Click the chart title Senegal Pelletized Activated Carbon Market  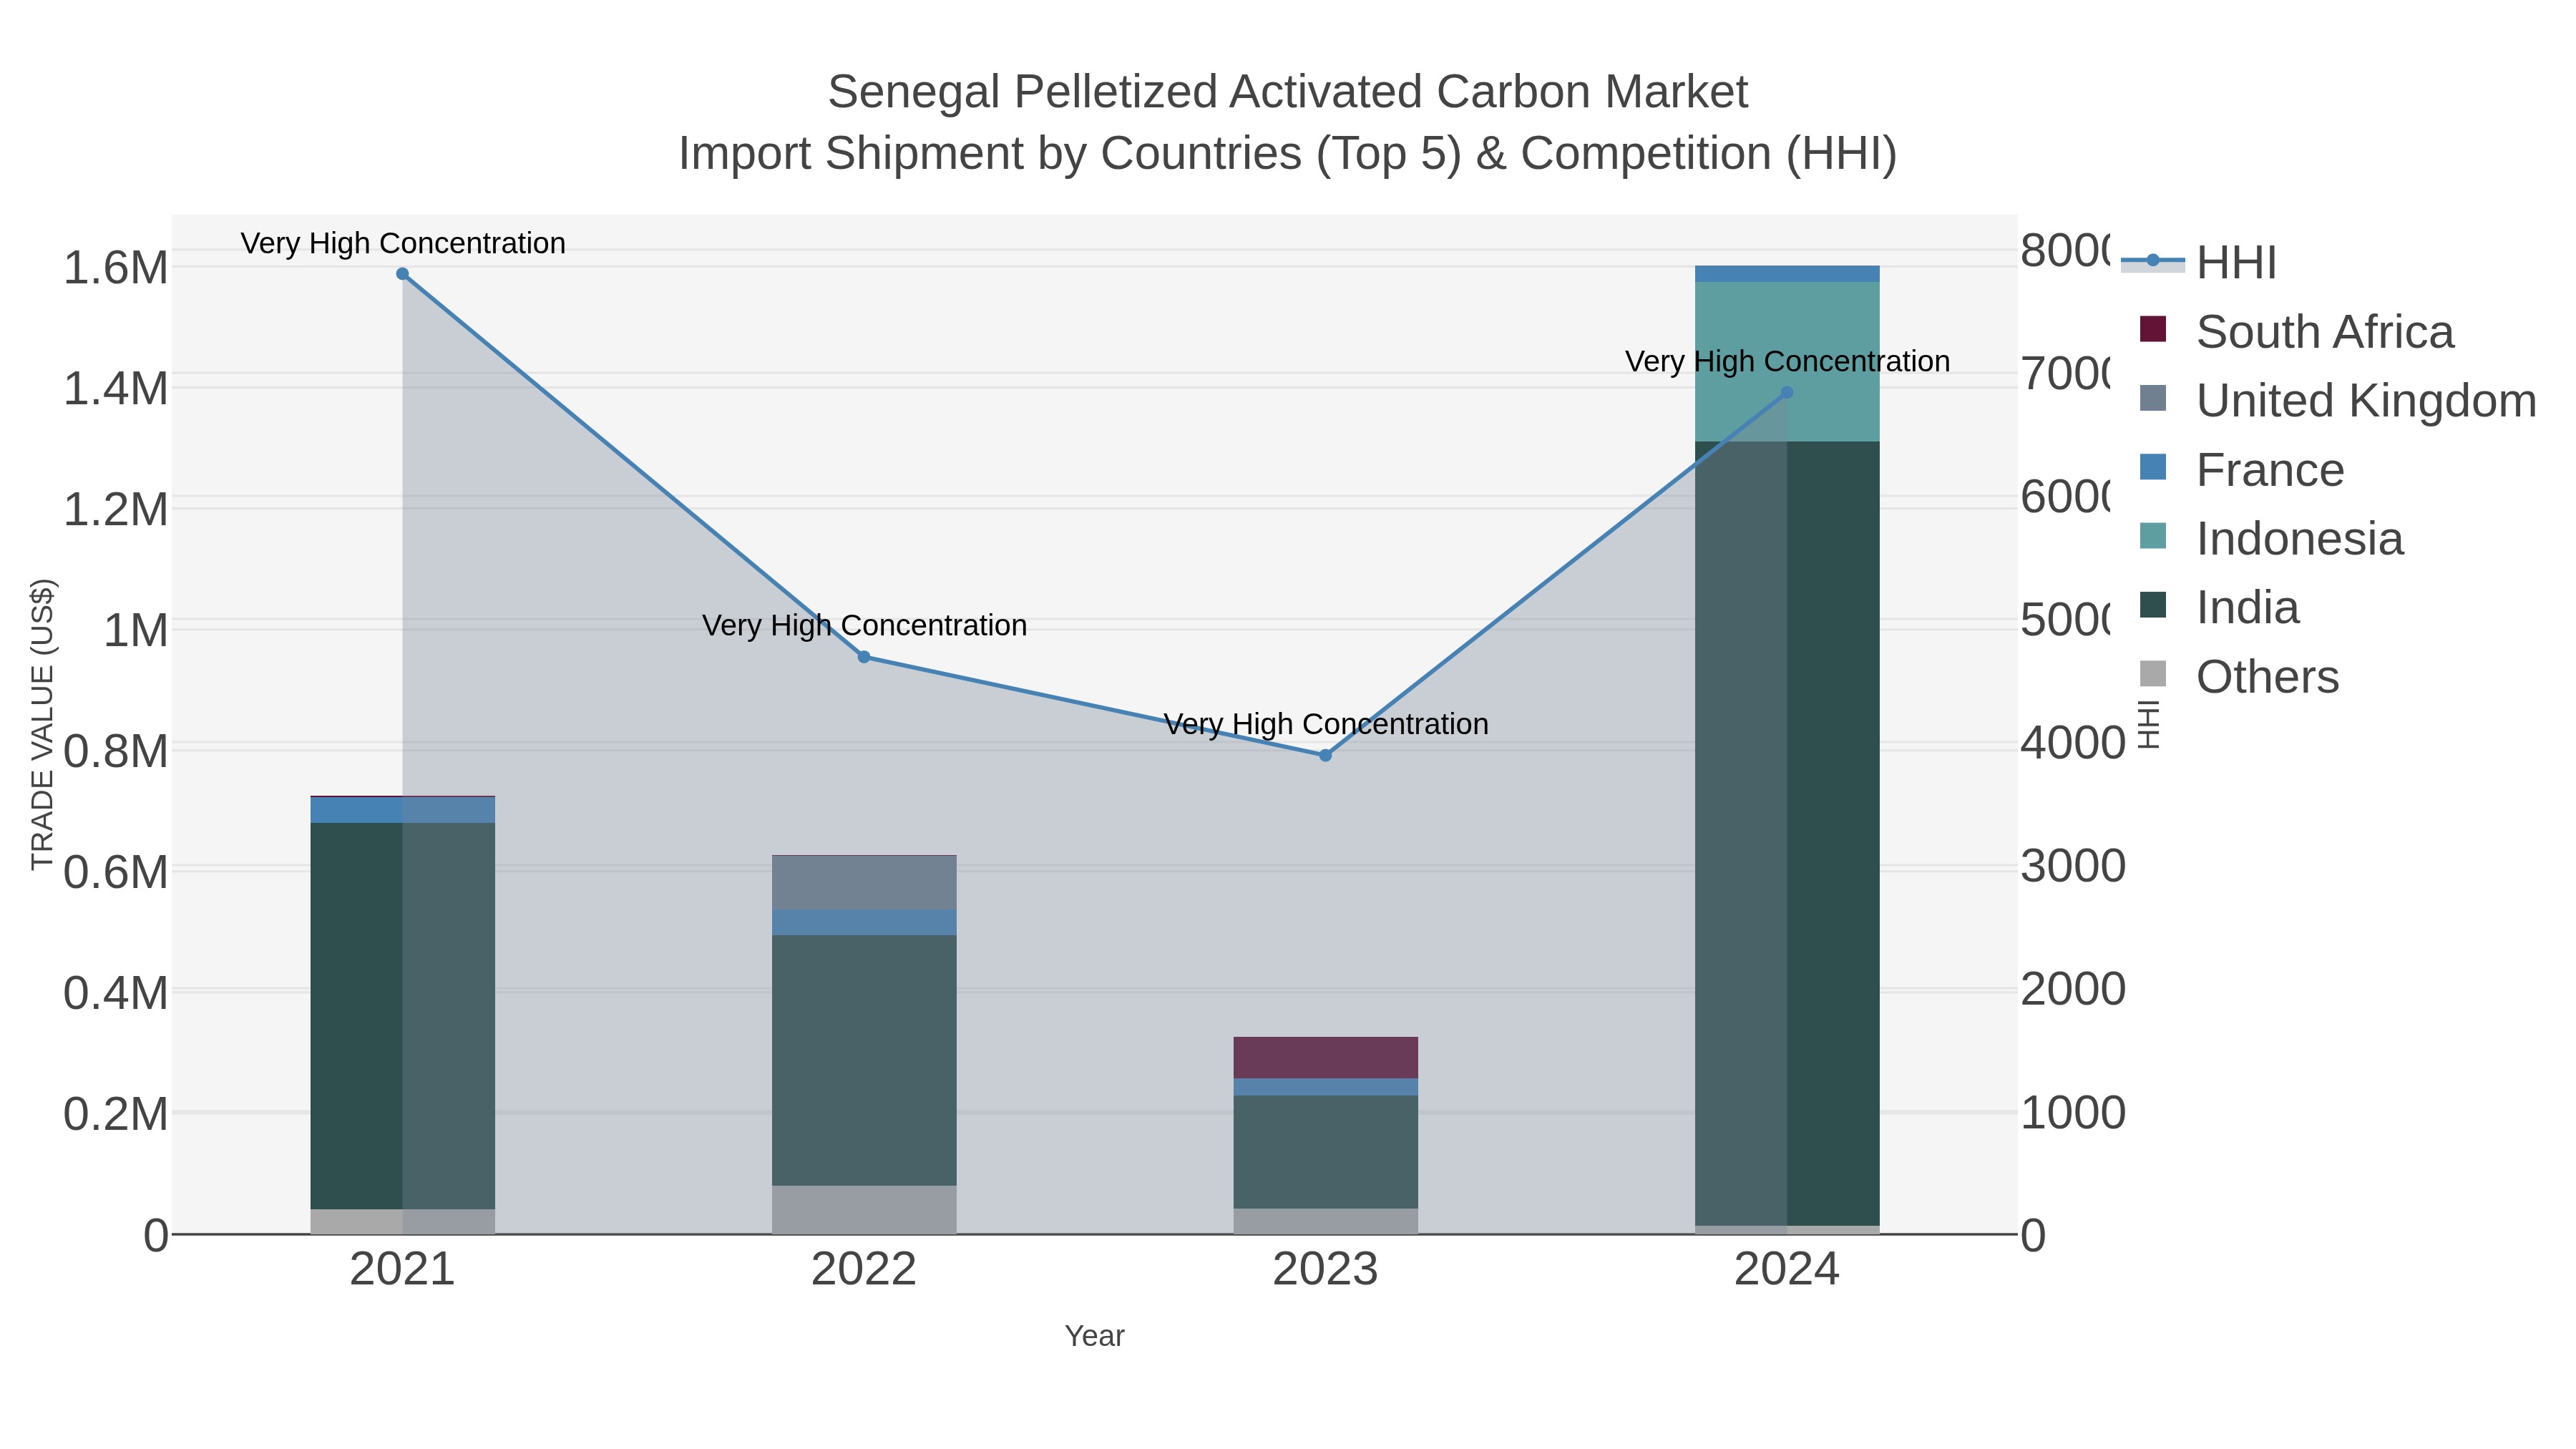[1288, 92]
